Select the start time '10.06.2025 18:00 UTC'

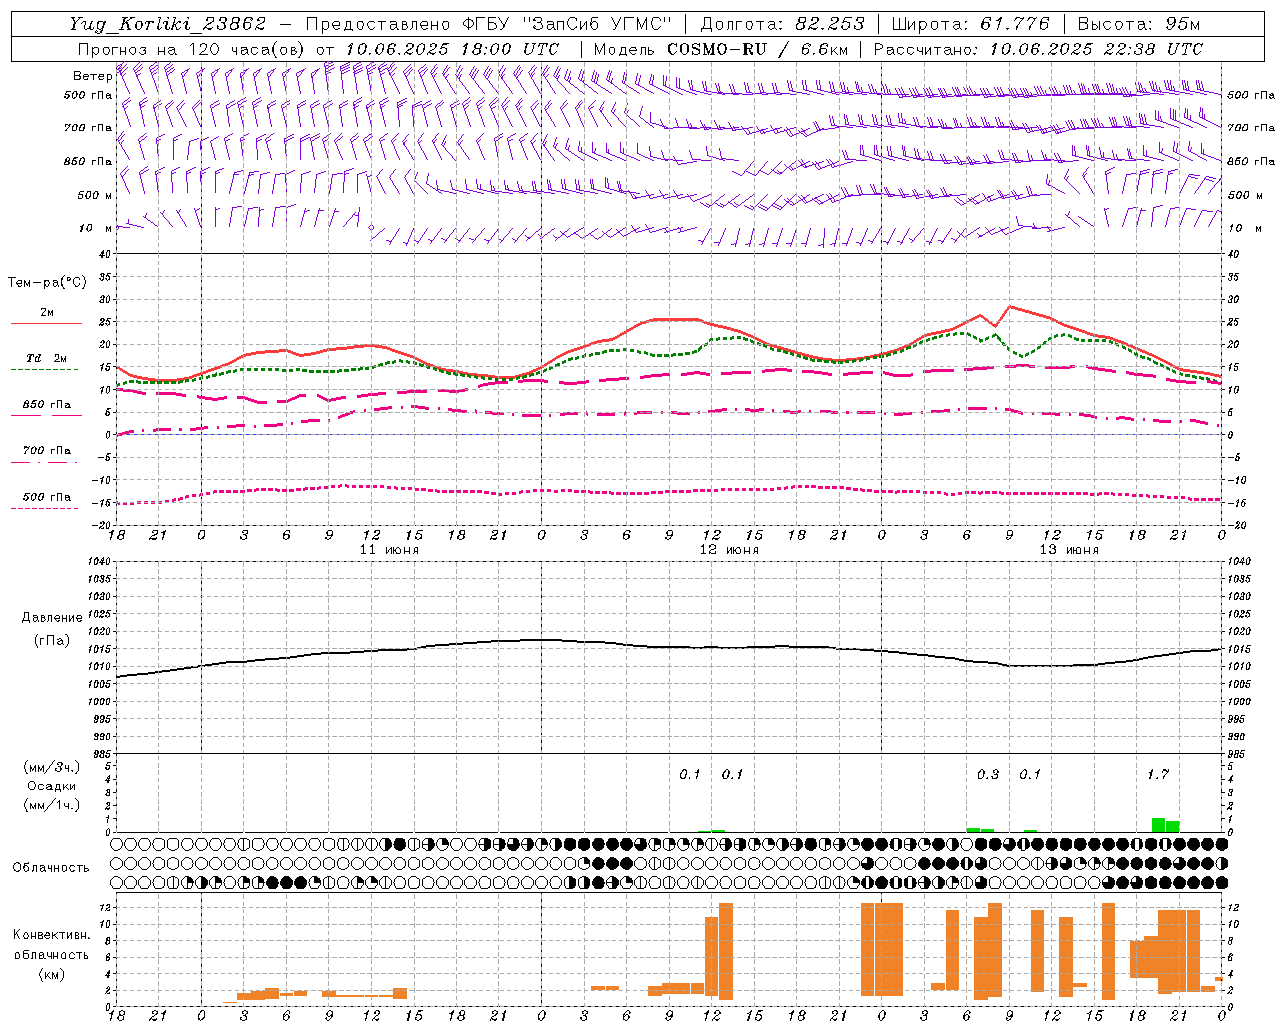pos(451,49)
